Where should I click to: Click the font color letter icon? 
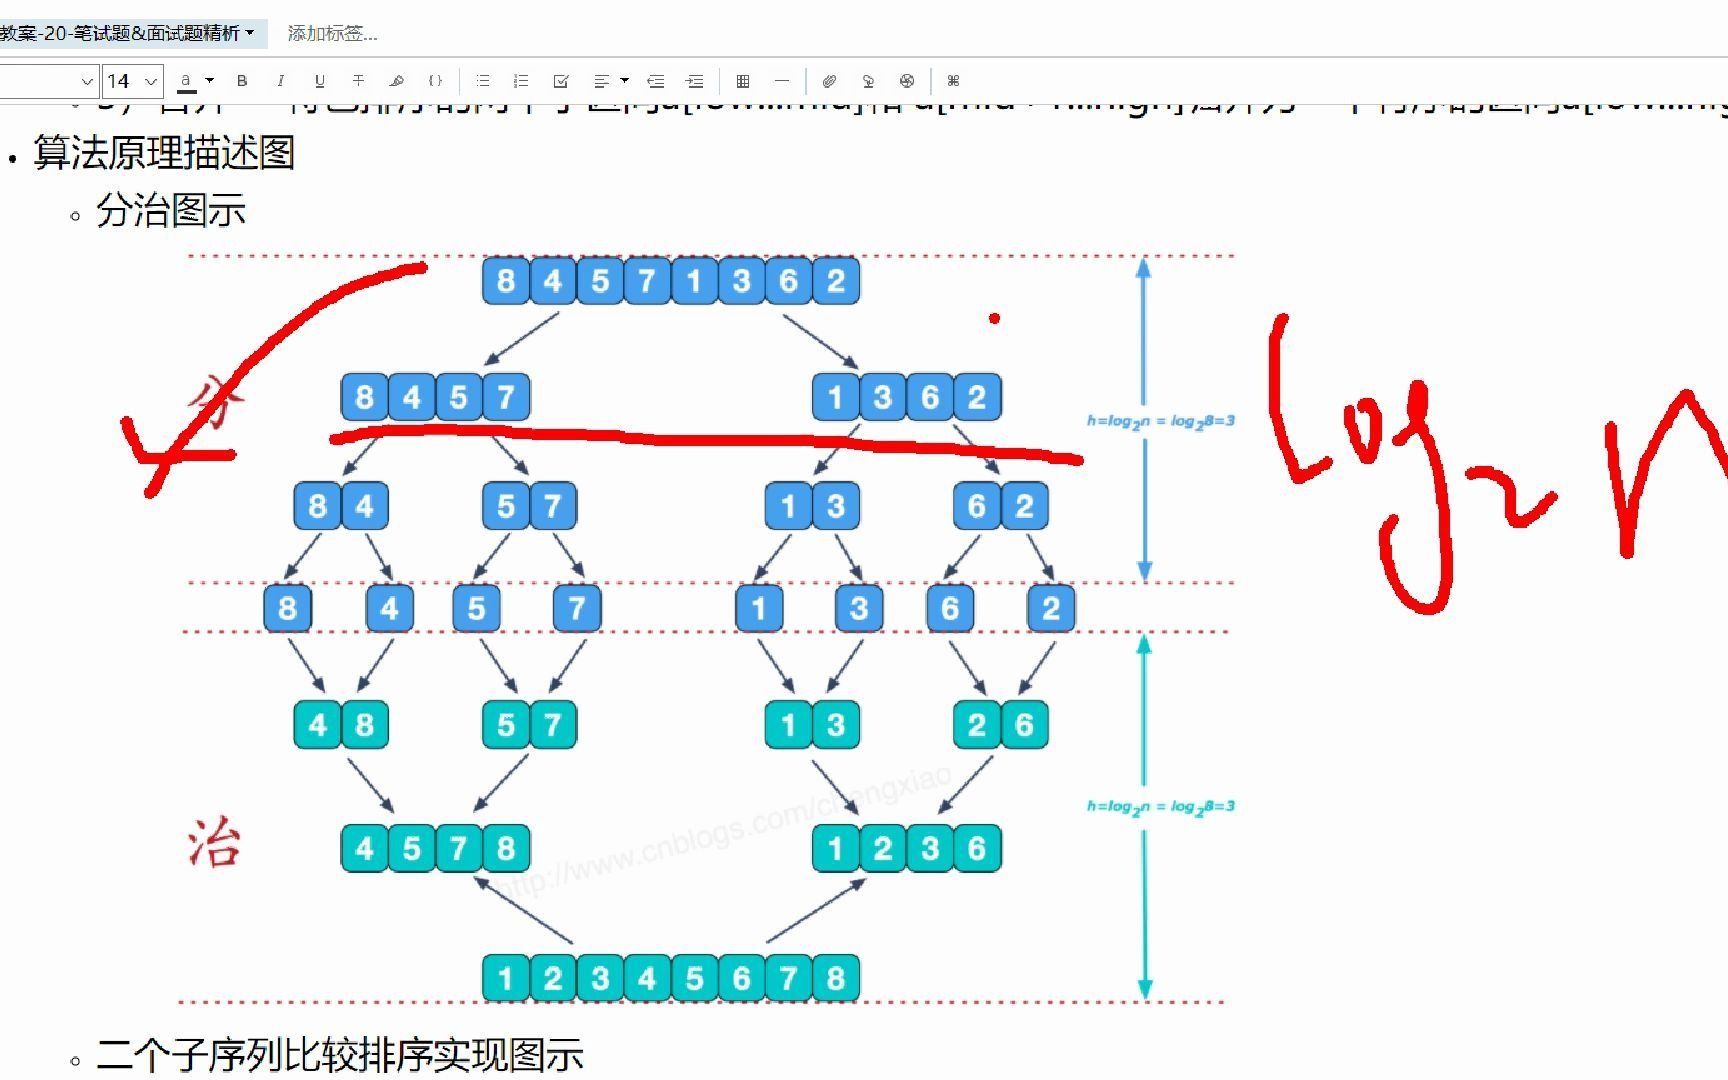(186, 81)
